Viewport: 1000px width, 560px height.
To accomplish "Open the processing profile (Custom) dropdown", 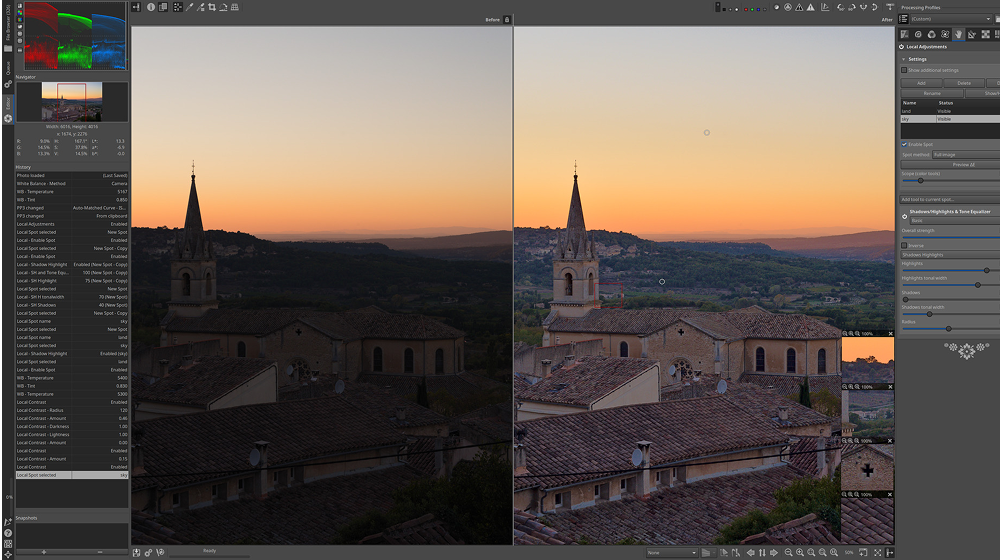I will pyautogui.click(x=951, y=19).
